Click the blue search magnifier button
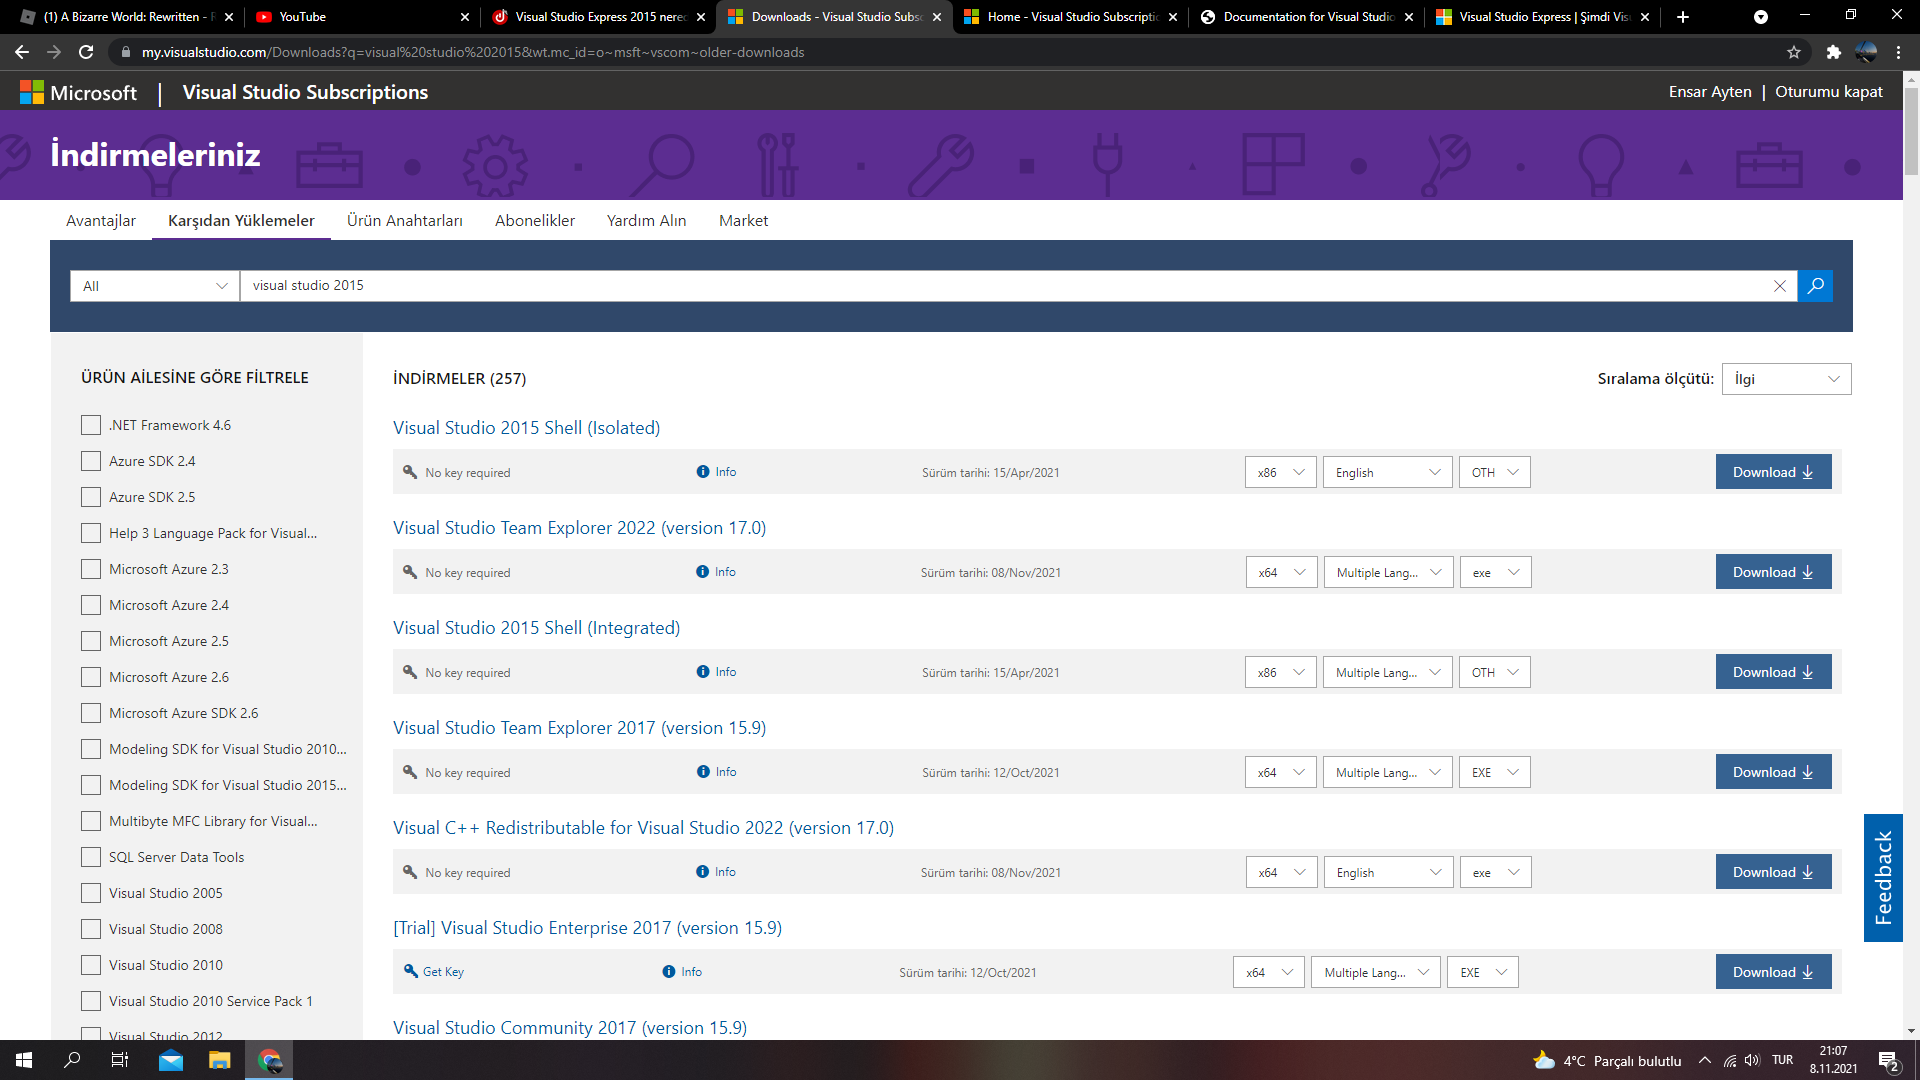1920x1080 pixels. coord(1815,286)
